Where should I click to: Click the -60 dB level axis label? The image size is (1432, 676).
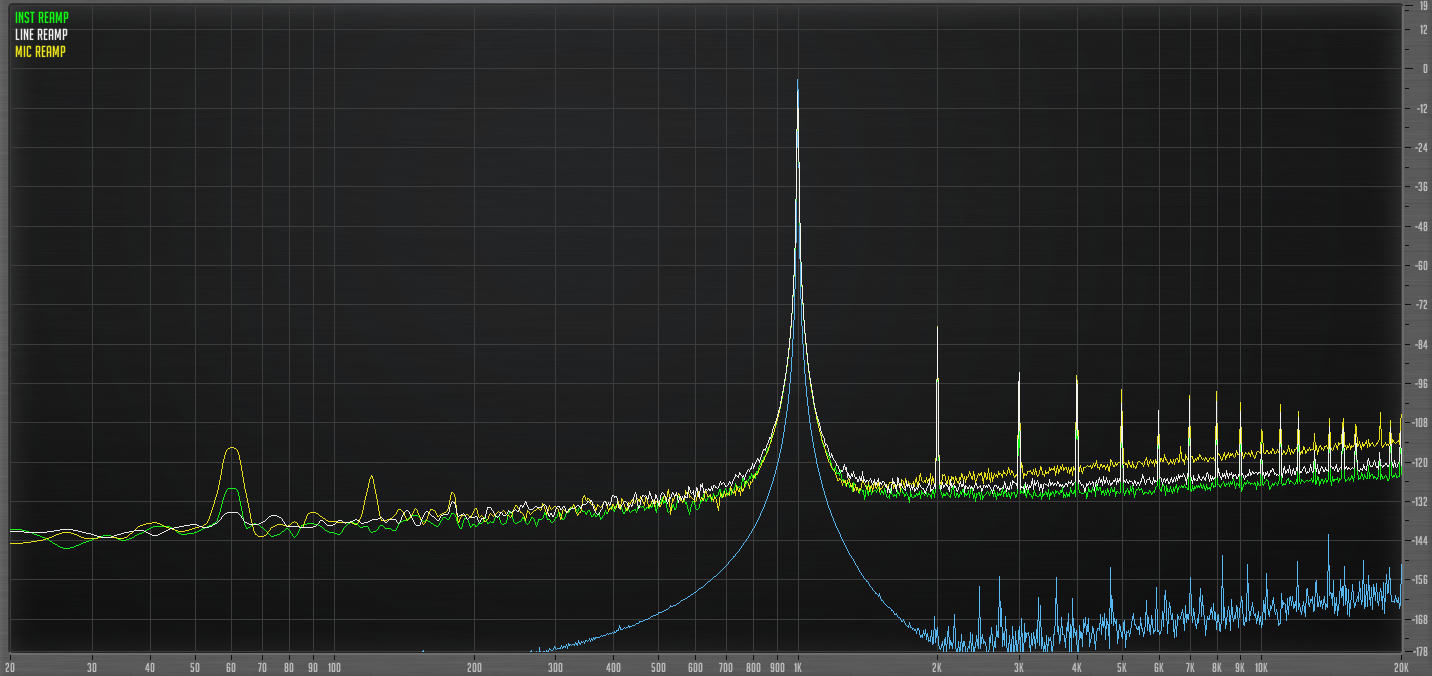[x=1421, y=266]
